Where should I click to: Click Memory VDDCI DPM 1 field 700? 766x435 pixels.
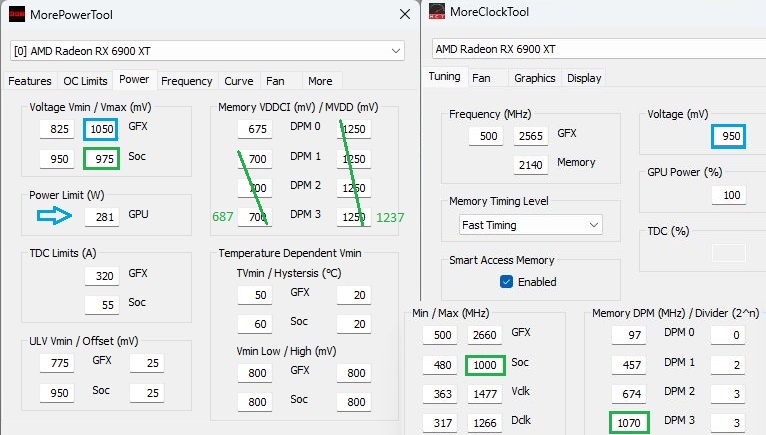(255, 159)
